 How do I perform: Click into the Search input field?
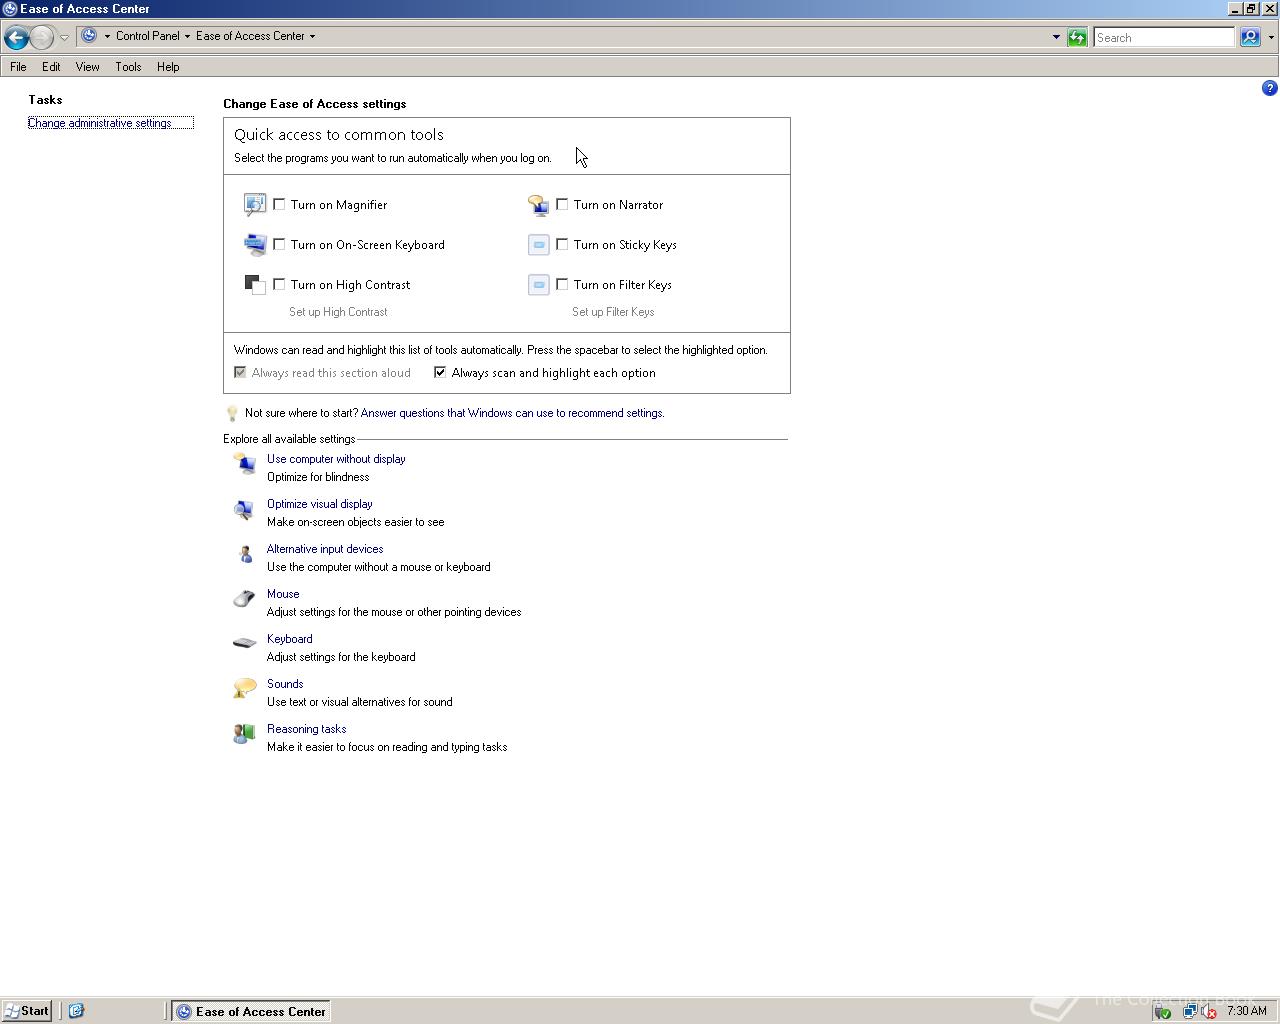point(1164,37)
